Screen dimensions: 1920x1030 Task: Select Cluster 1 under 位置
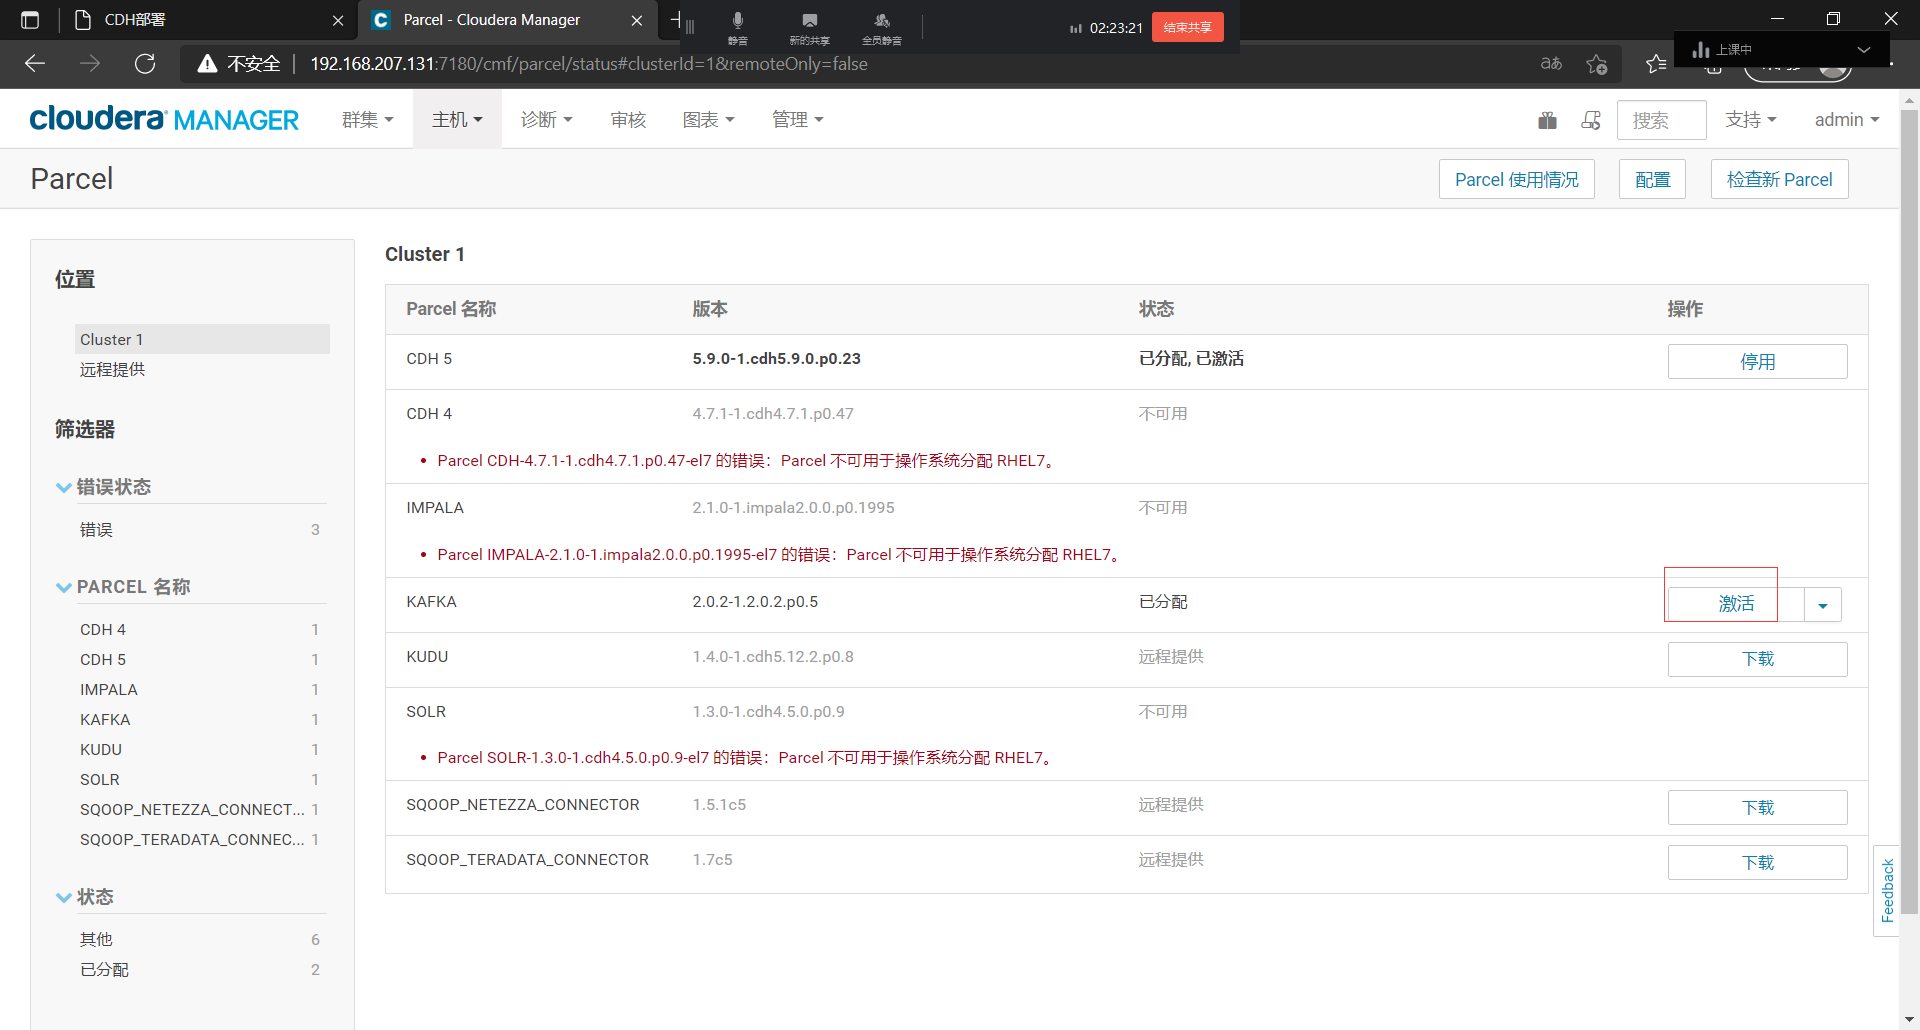(x=202, y=339)
